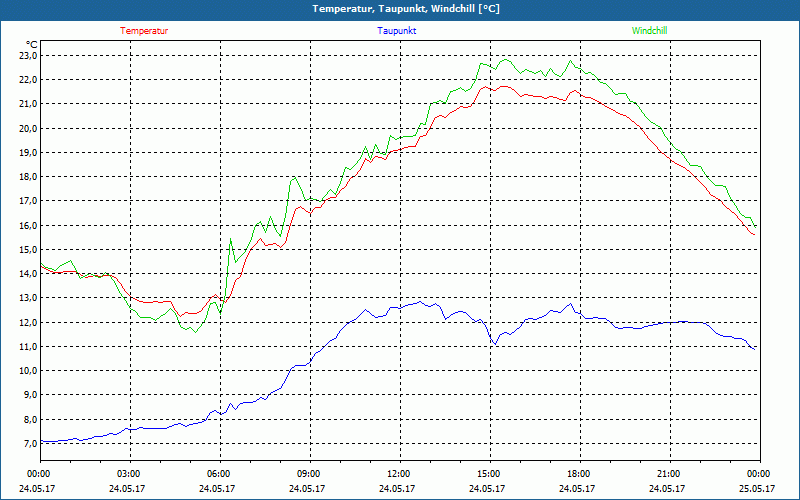The image size is (800, 500).
Task: Click the blue Taupunkt curve dip near 15:00
Action: click(494, 344)
